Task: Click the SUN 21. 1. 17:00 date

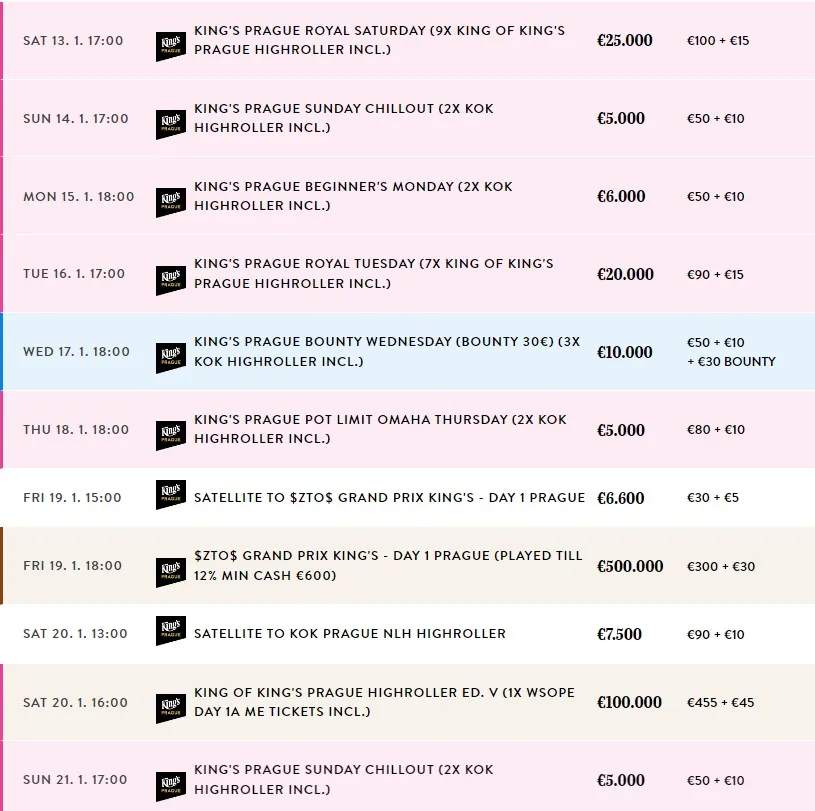Action: [76, 780]
